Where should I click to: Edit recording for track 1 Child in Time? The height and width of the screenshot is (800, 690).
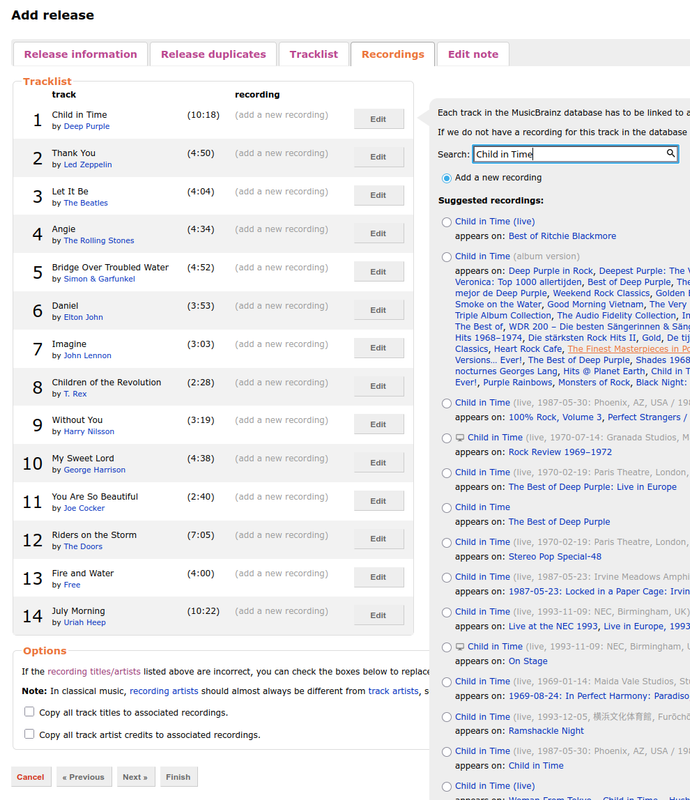379,119
